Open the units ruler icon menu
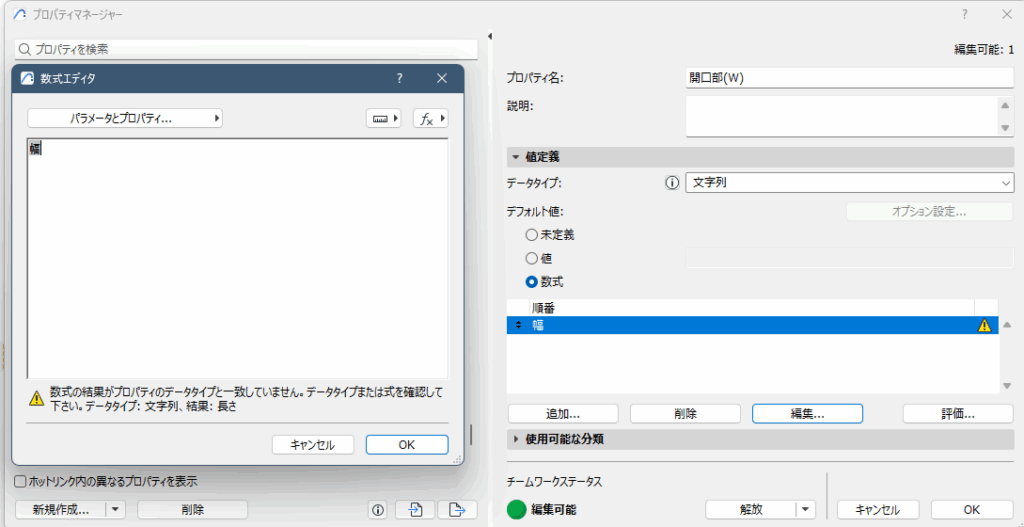 tap(383, 118)
